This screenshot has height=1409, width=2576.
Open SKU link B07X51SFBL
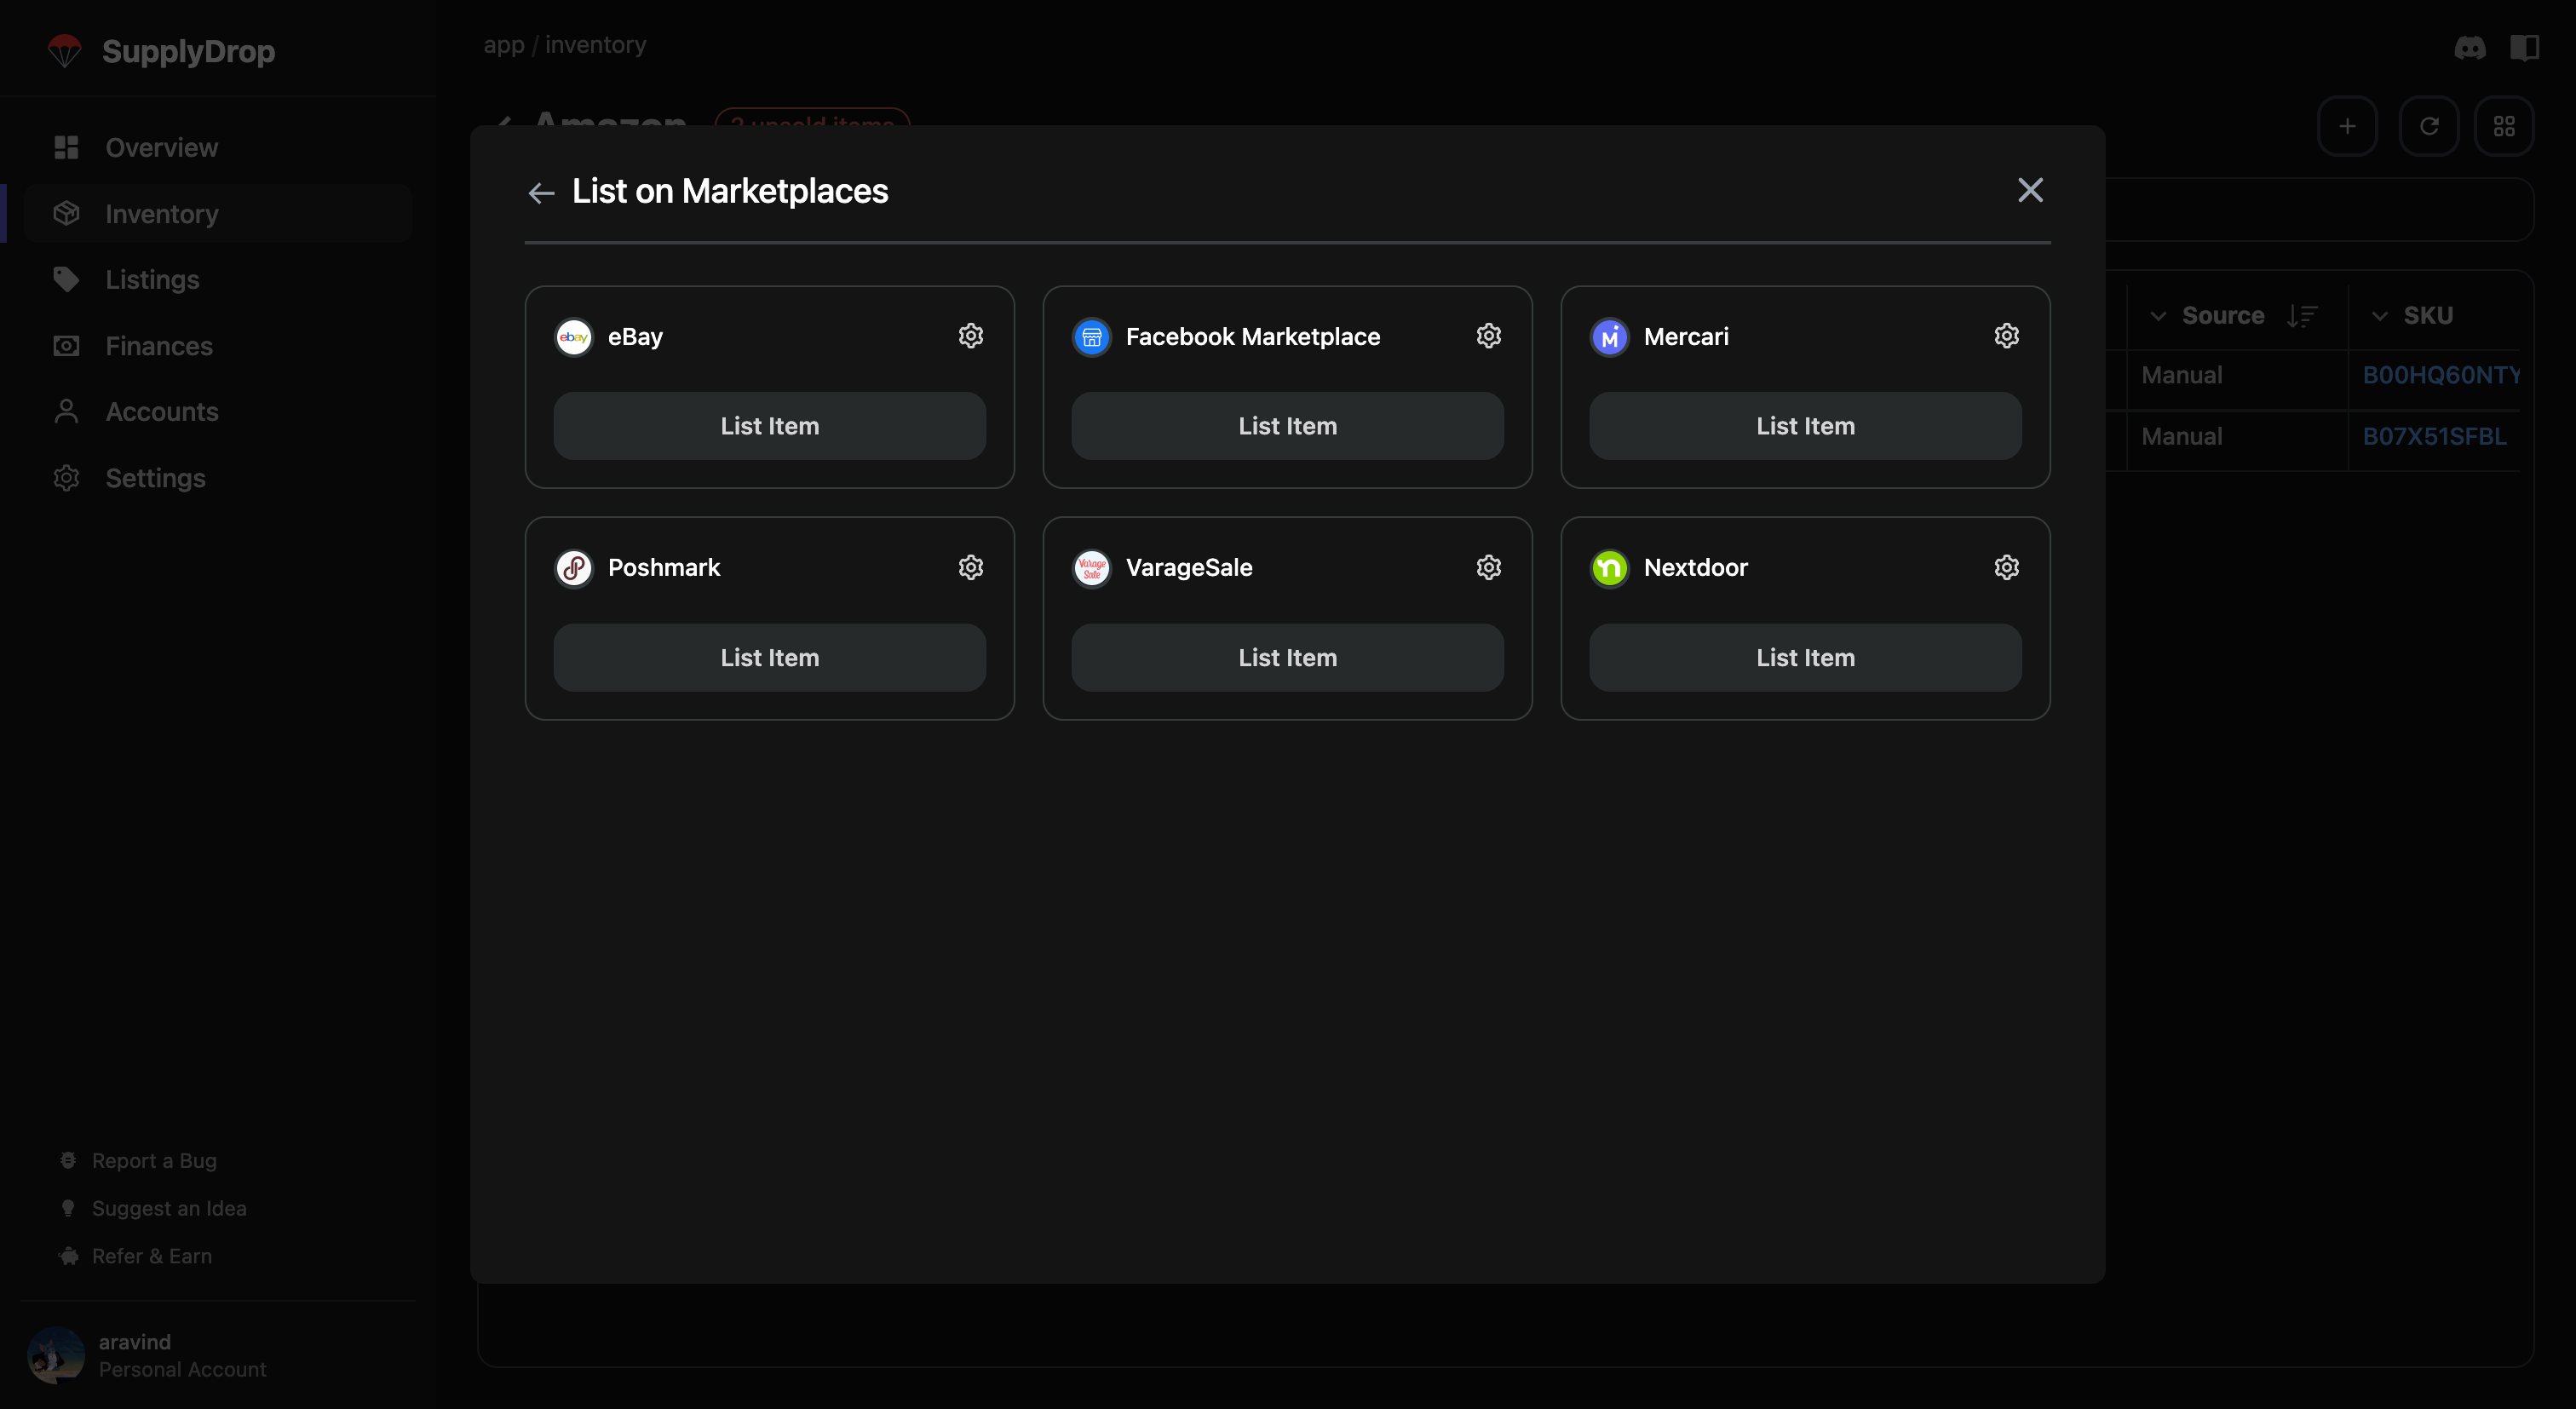(x=2433, y=437)
